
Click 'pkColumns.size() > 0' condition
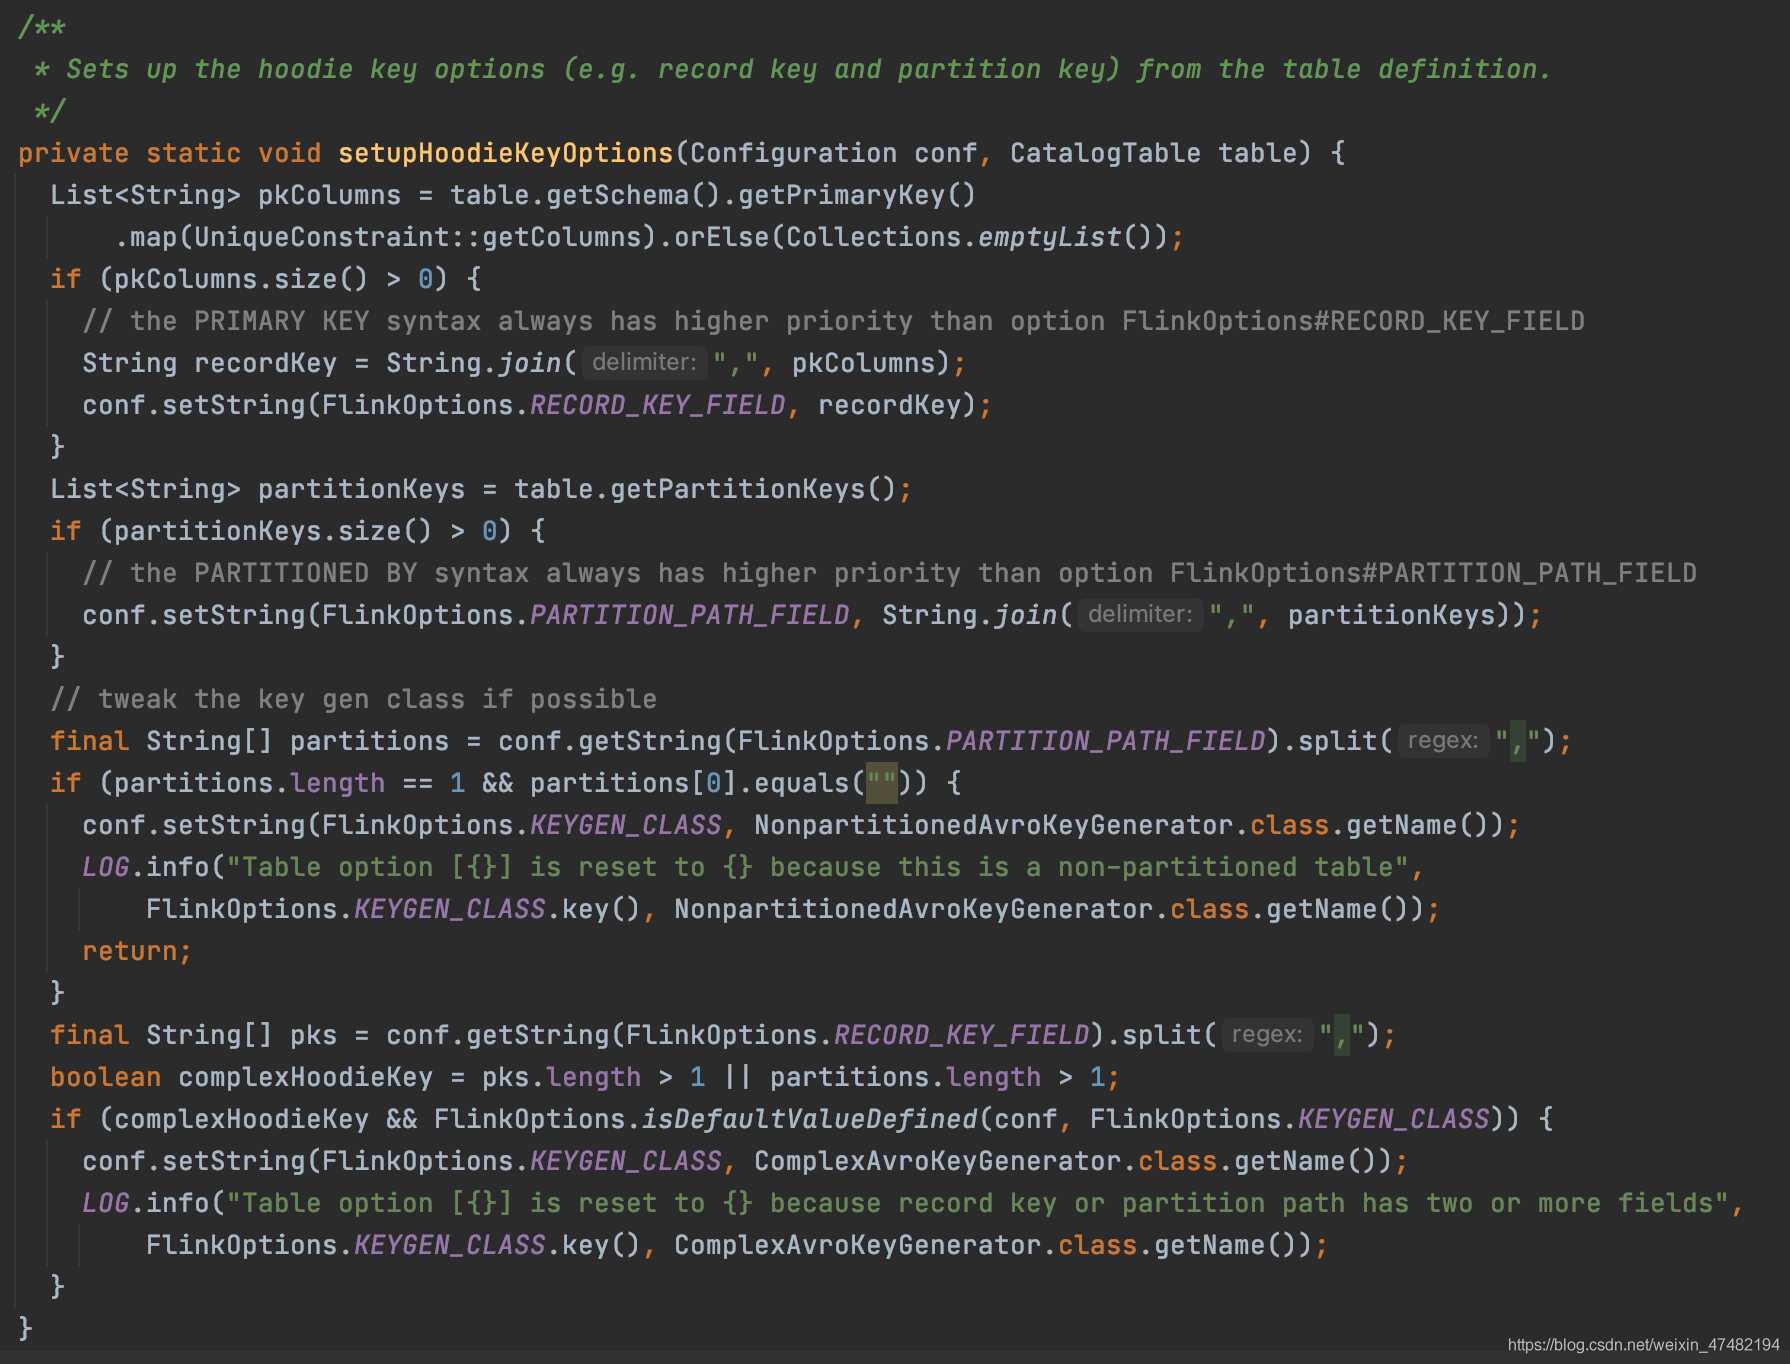273,279
